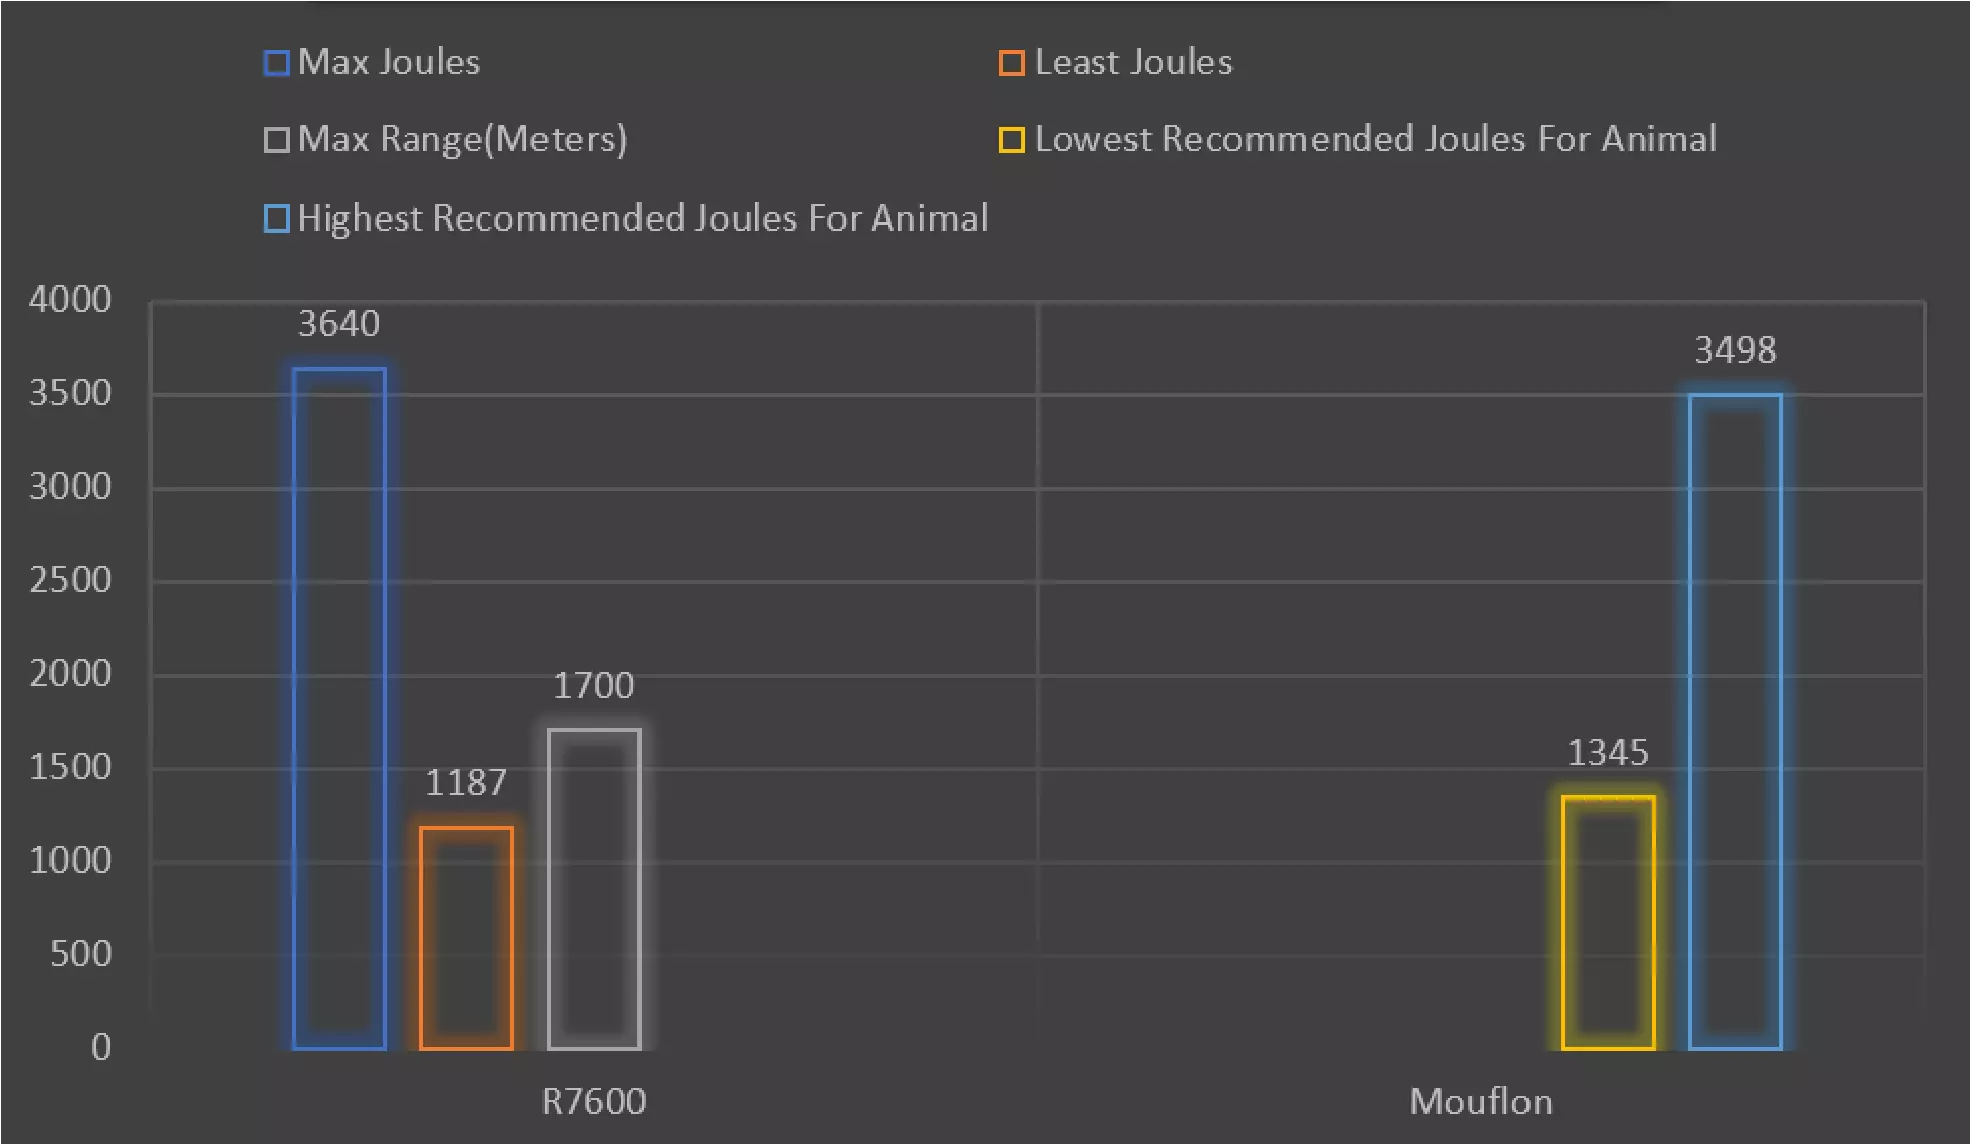
Task: Select the 3640 data label
Action: (339, 324)
